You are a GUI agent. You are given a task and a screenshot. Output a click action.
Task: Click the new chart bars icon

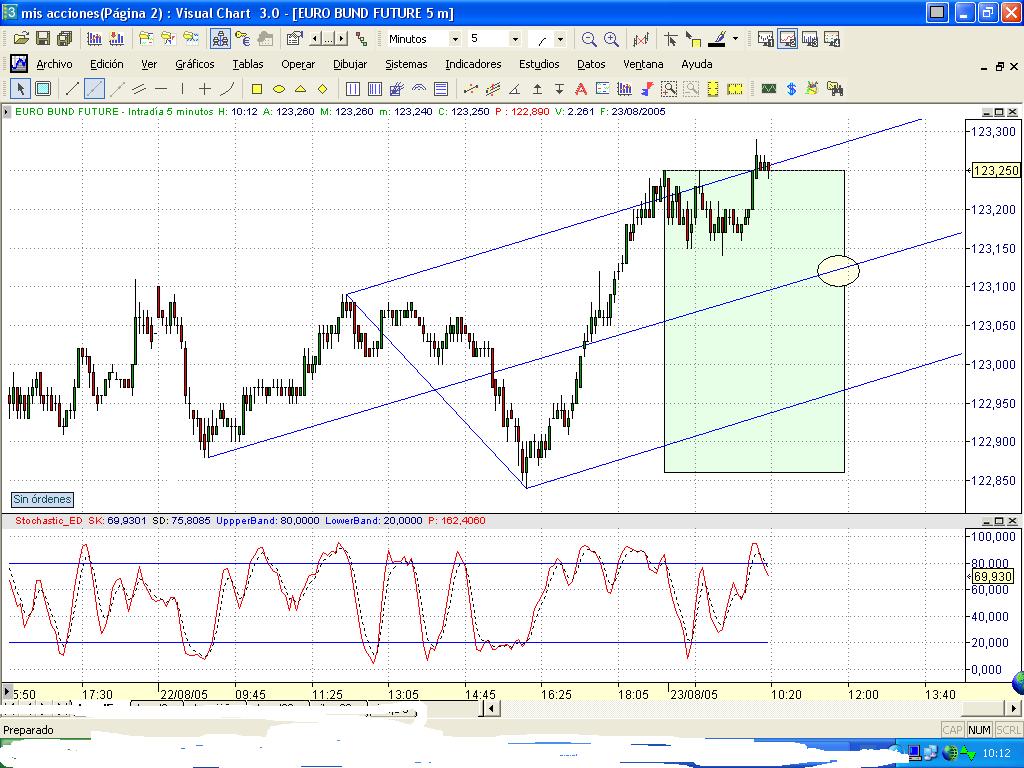pyautogui.click(x=95, y=39)
